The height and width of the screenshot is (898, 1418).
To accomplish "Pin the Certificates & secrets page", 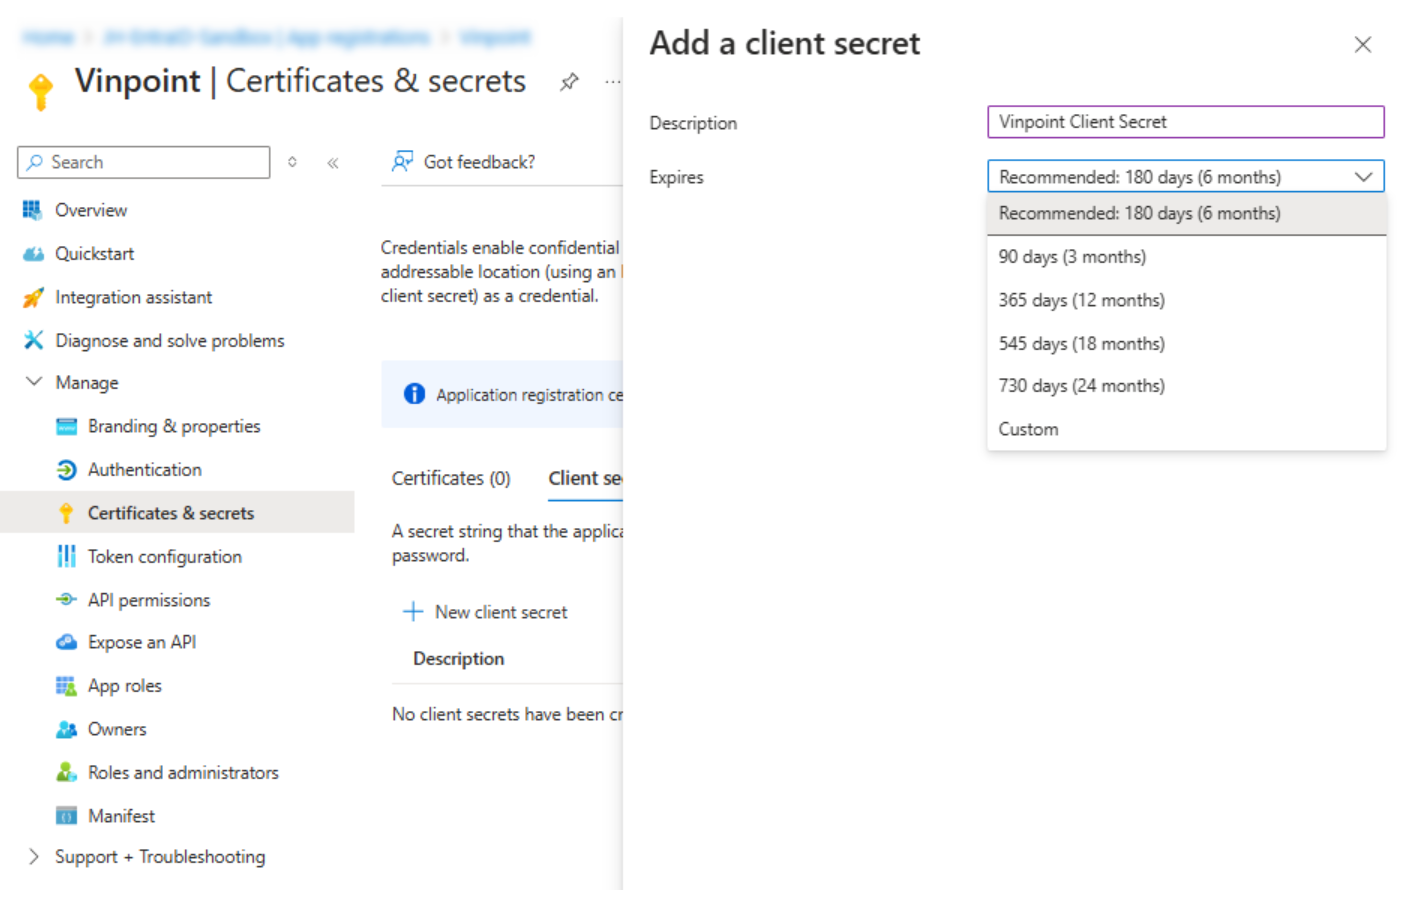I will coord(569,82).
